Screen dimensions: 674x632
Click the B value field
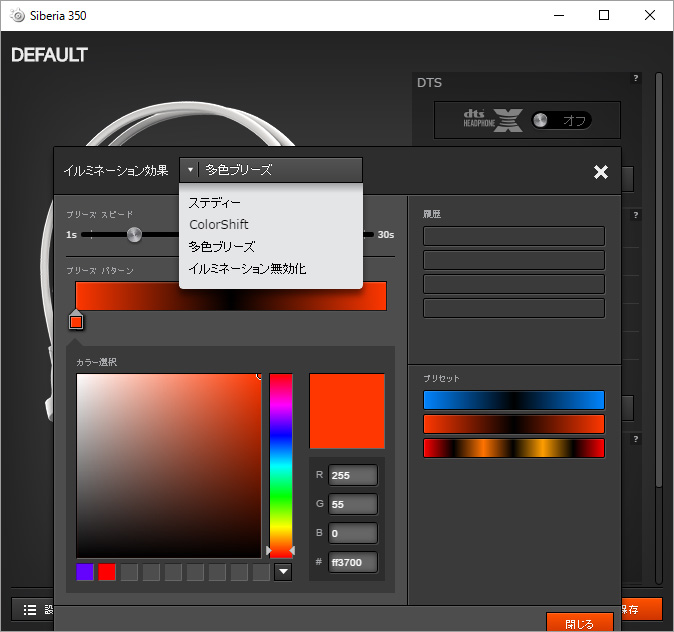353,533
